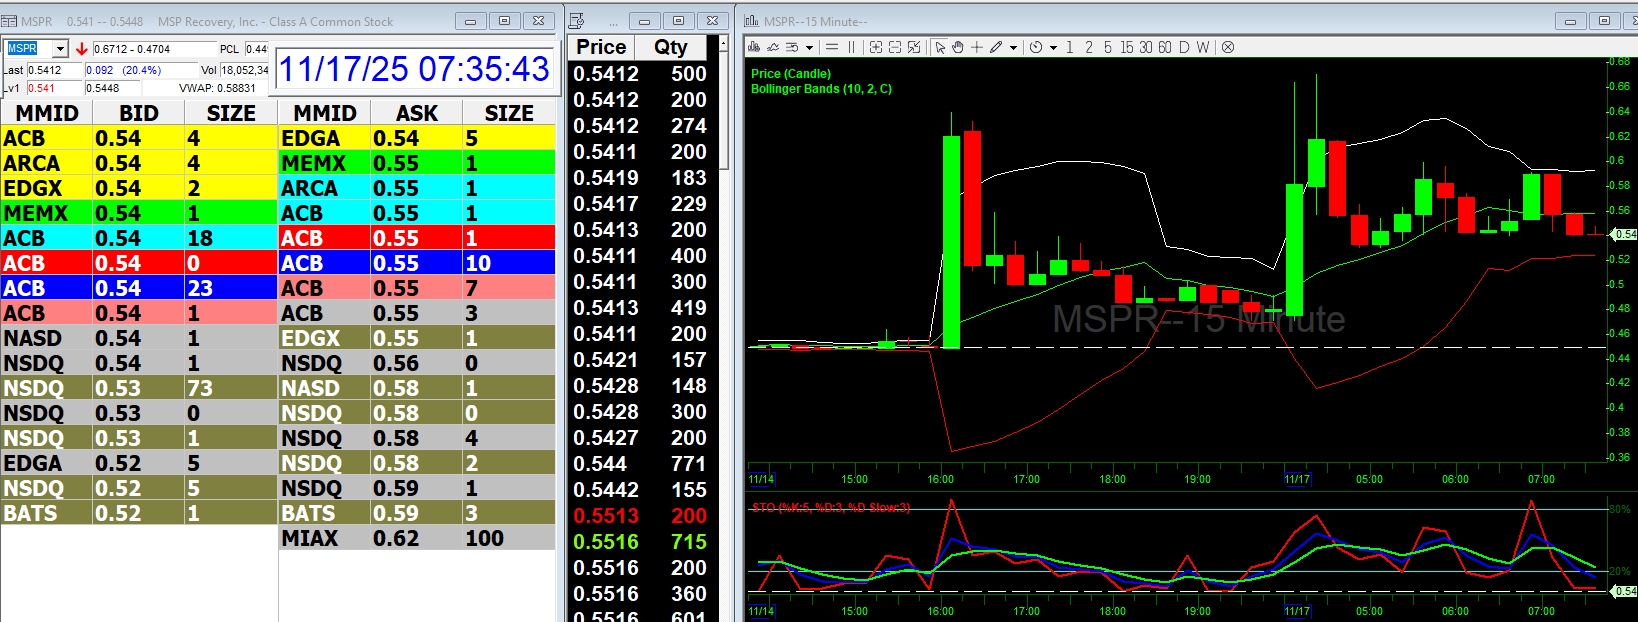
Task: Click the line study indicator icon
Action: coord(773,47)
